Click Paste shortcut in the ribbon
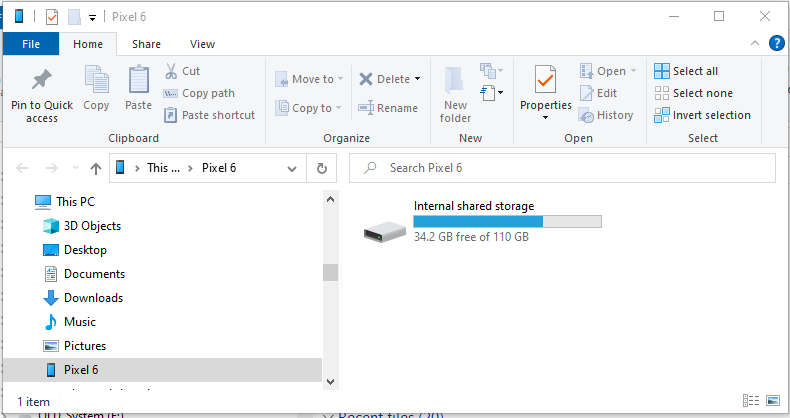Screen dimensions: 790x418 pyautogui.click(x=210, y=115)
